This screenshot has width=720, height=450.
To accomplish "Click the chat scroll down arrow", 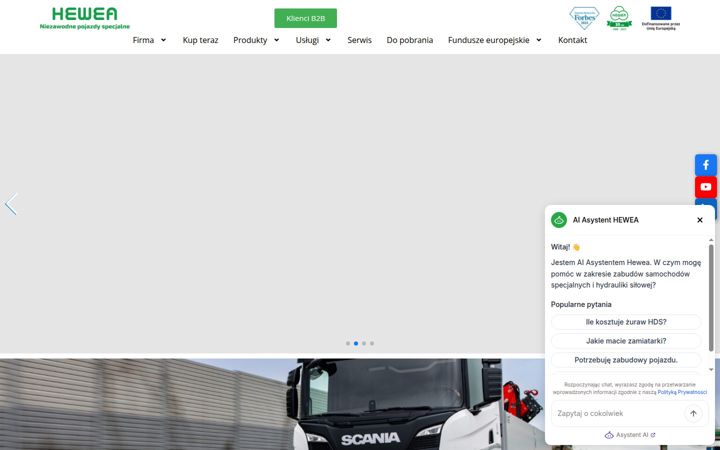I will 711,370.
